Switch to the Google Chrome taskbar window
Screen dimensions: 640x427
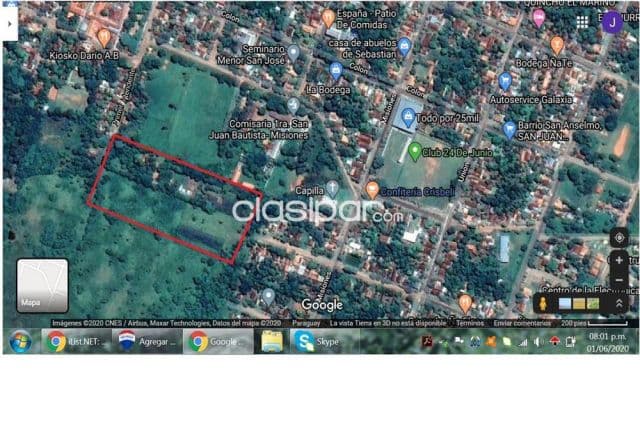coord(218,341)
